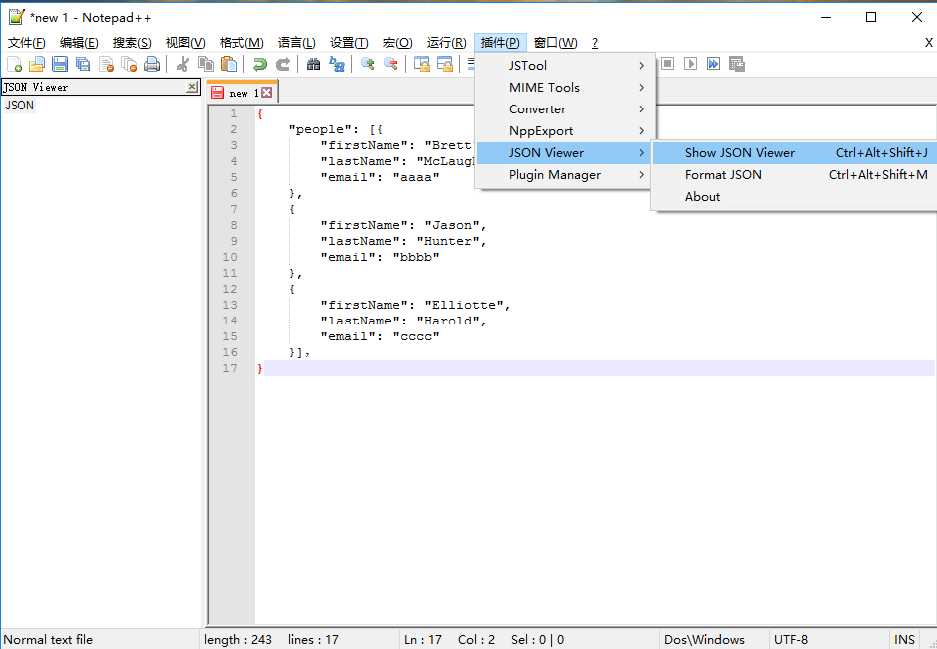Viewport: 937px width, 649px height.
Task: Open the 搜索(S) menu
Action: click(132, 42)
